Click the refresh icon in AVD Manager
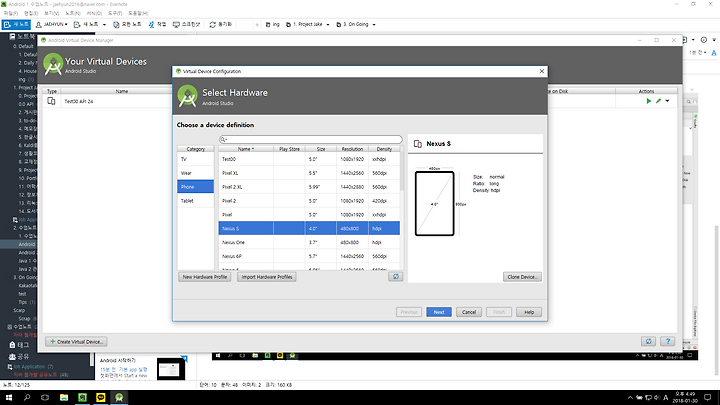The image size is (720, 405). click(648, 341)
